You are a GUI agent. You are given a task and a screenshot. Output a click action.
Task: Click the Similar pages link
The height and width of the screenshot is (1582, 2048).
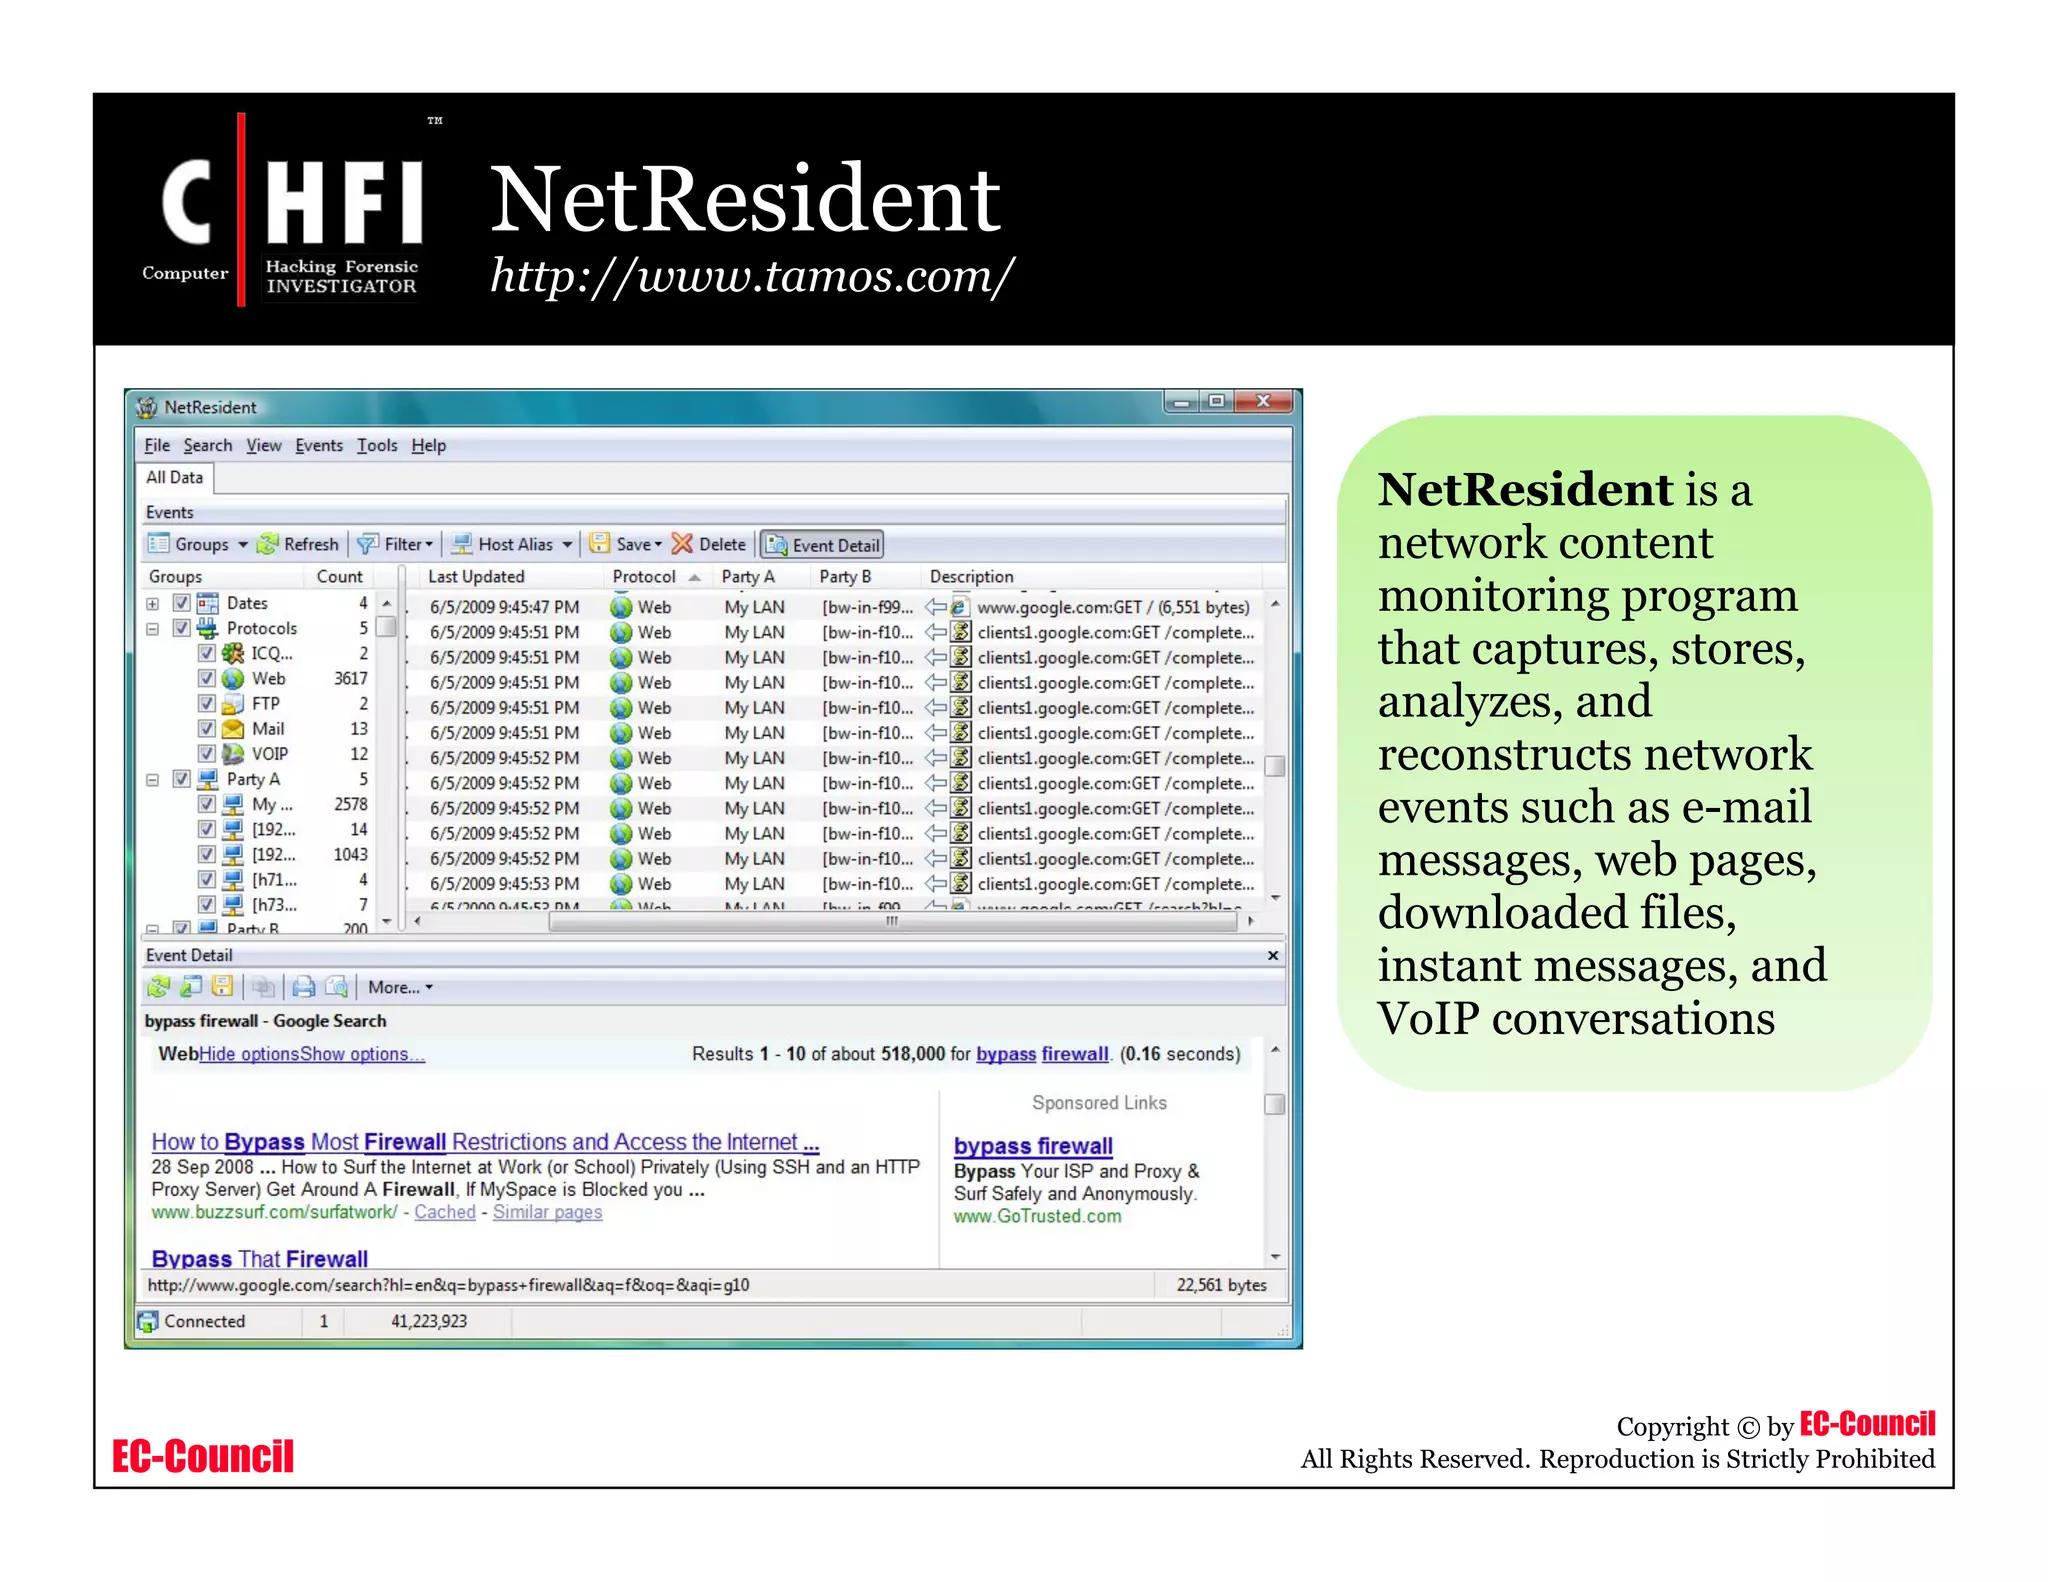[x=547, y=1212]
